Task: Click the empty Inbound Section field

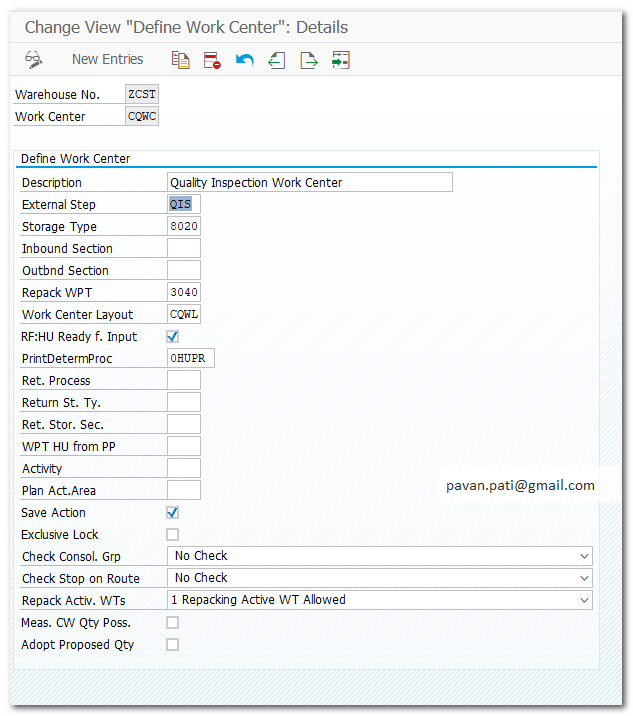Action: pyautogui.click(x=184, y=249)
